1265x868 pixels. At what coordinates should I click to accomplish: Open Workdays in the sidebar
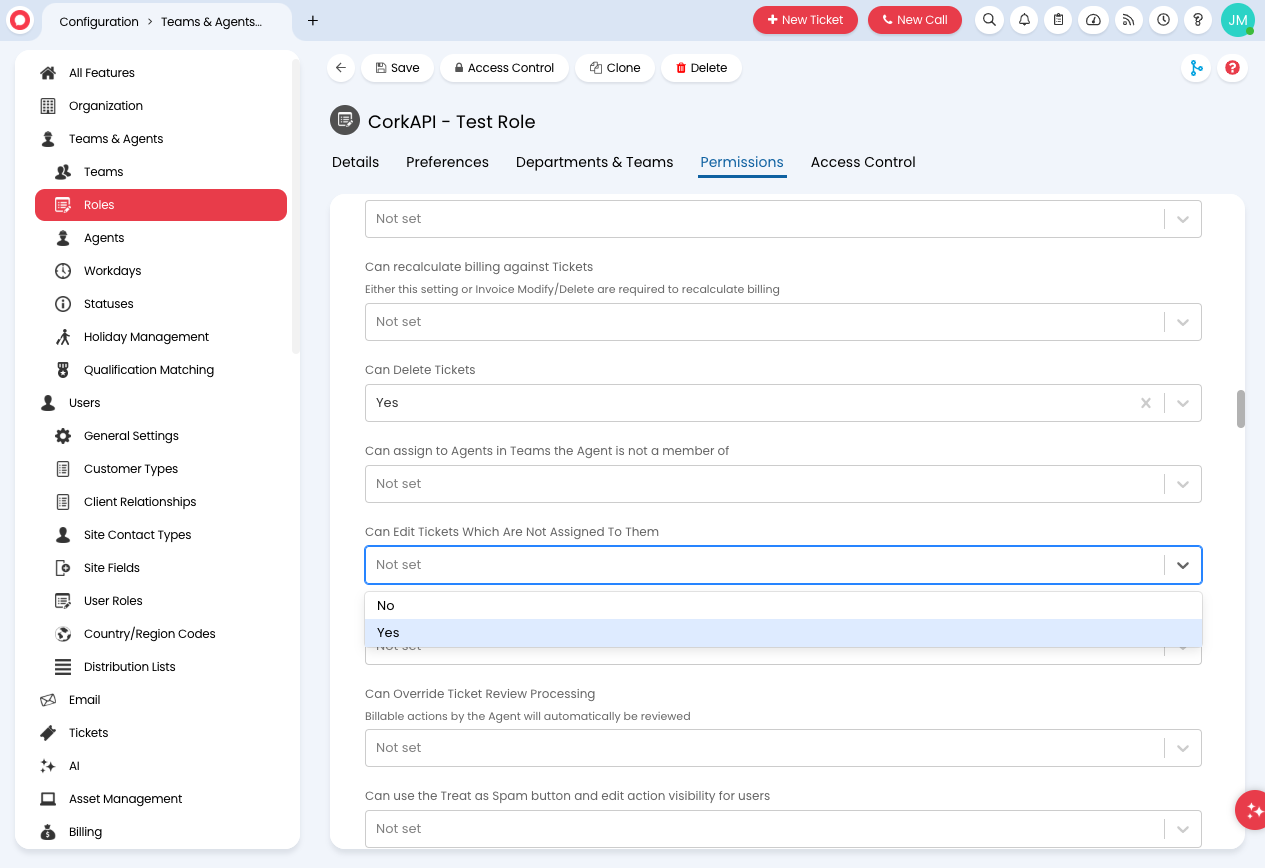tap(112, 271)
